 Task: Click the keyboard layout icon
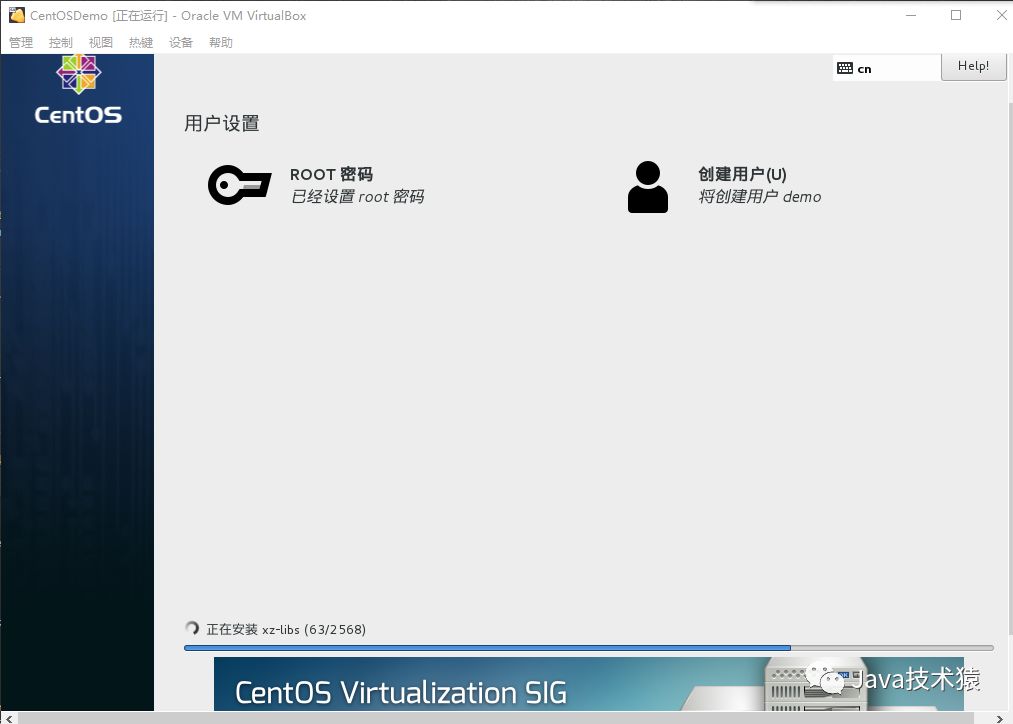844,68
